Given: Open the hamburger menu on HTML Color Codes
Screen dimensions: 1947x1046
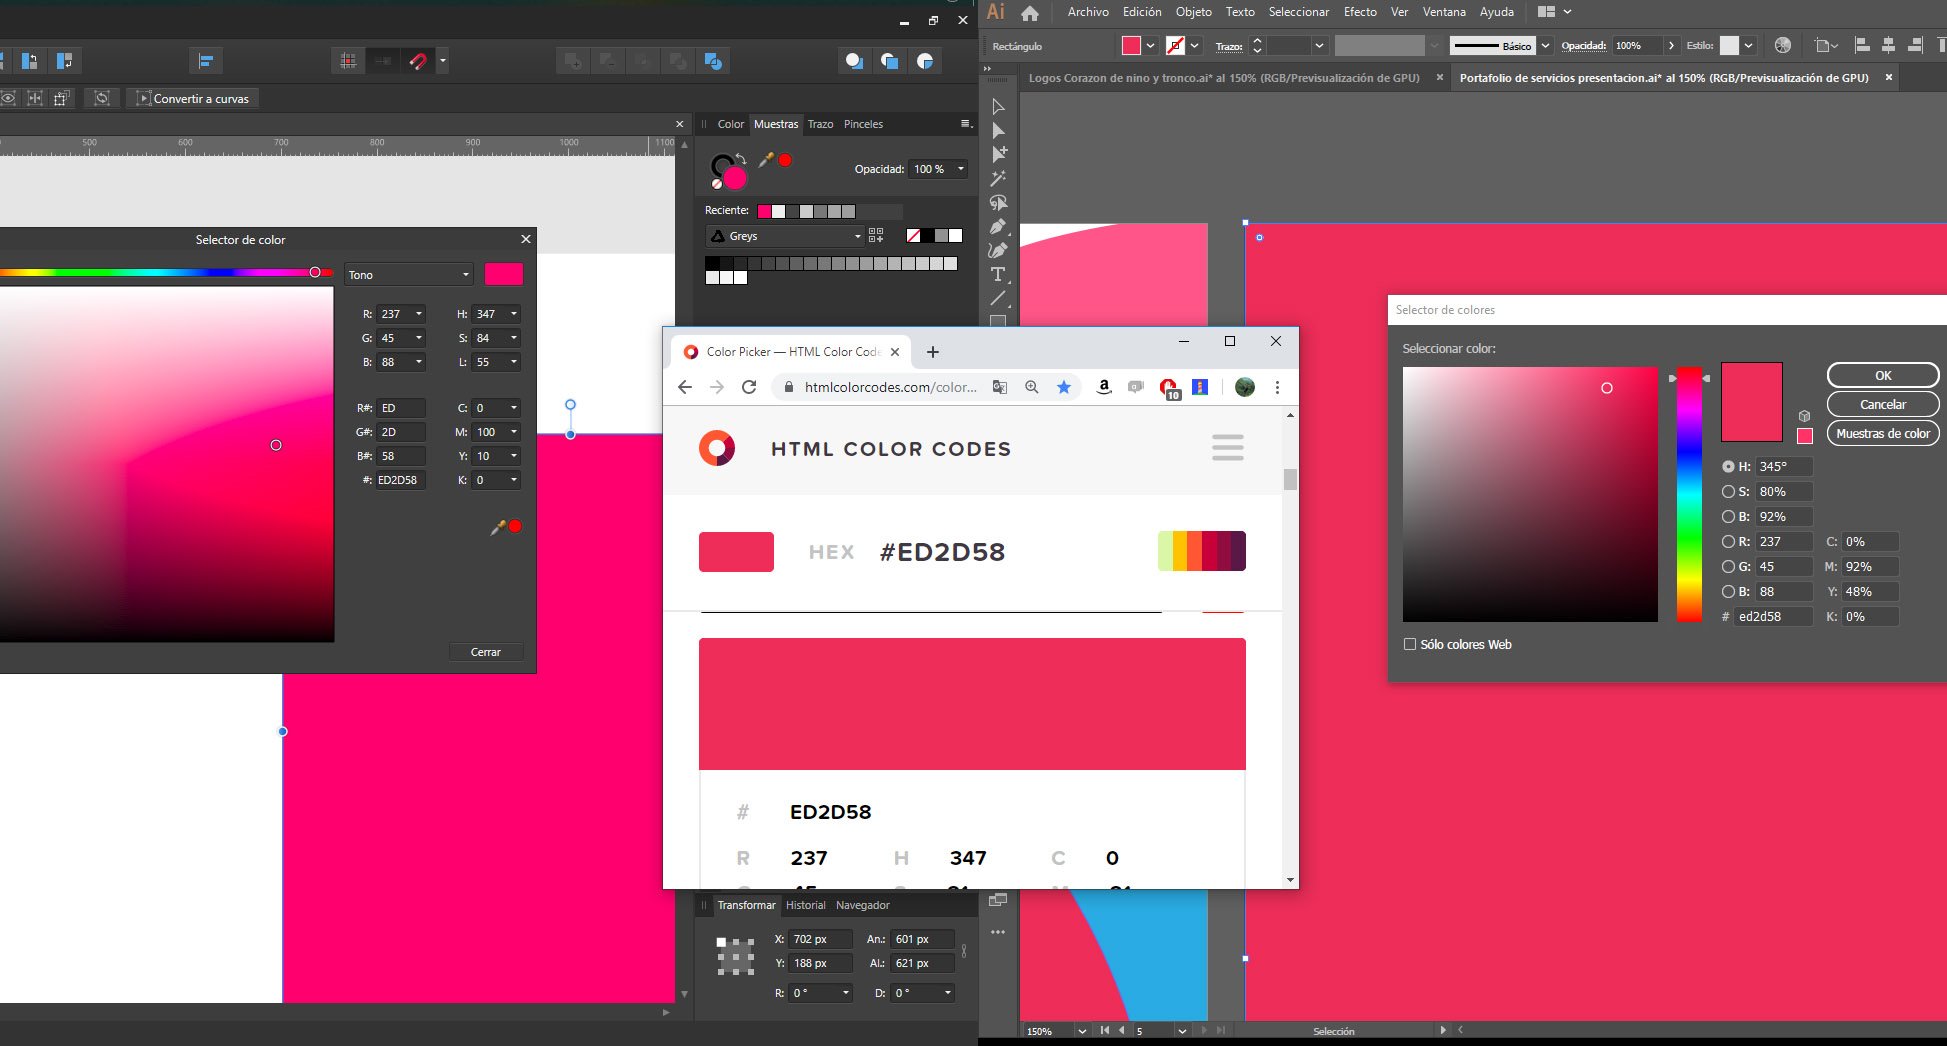Looking at the screenshot, I should [1228, 447].
